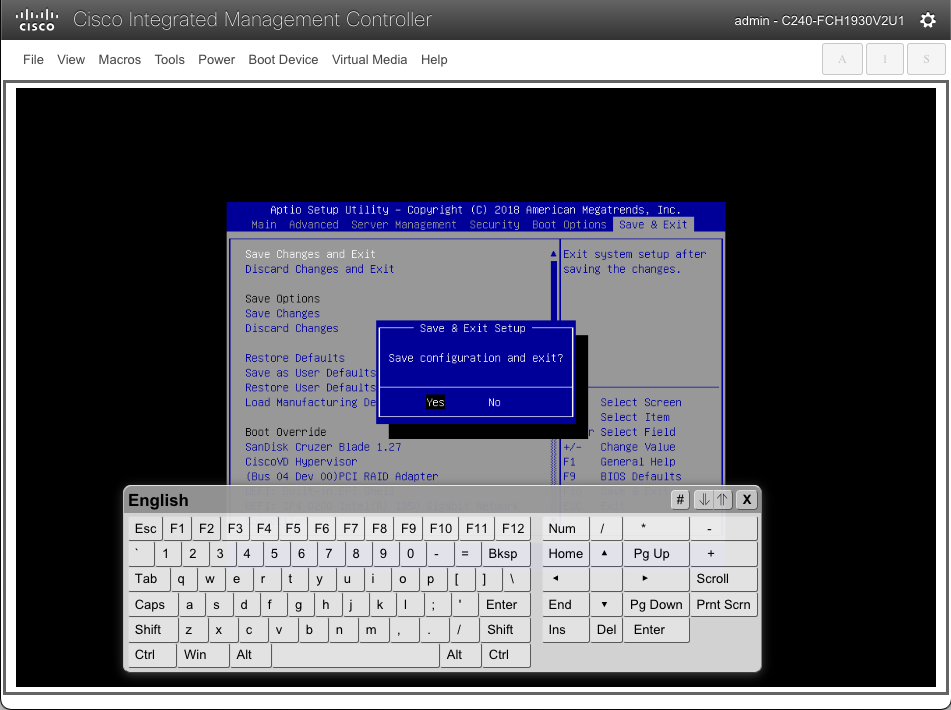The width and height of the screenshot is (951, 710).
Task: Click the End key
Action: coord(565,604)
